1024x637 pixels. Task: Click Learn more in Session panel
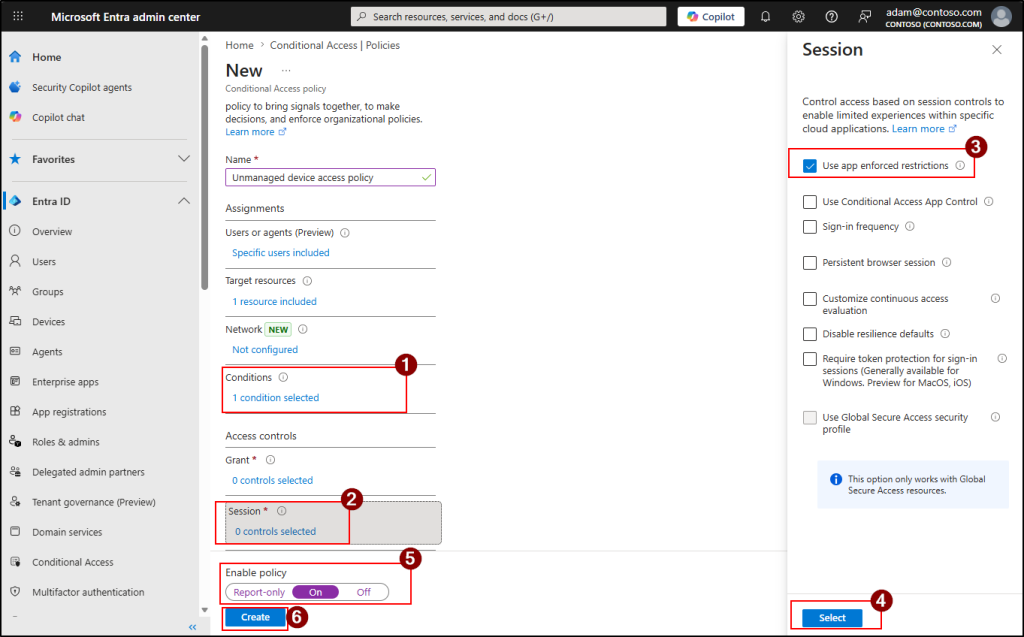click(924, 129)
